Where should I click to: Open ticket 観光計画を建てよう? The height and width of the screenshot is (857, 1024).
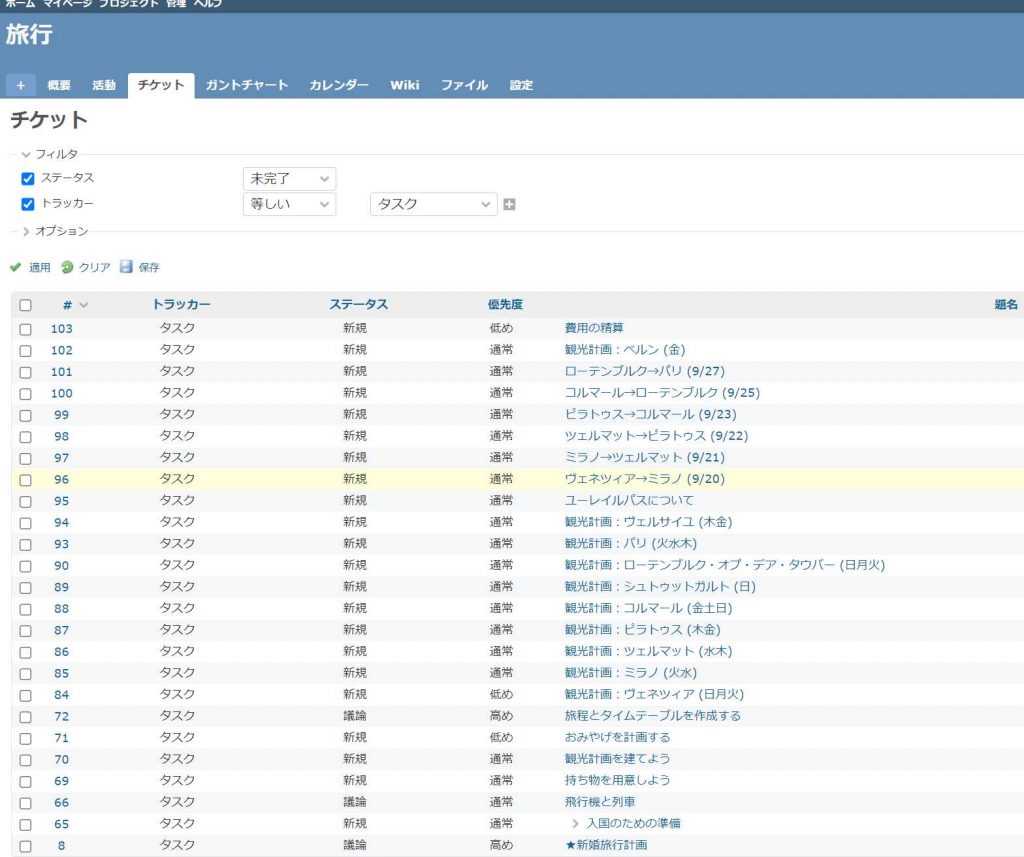[618, 759]
